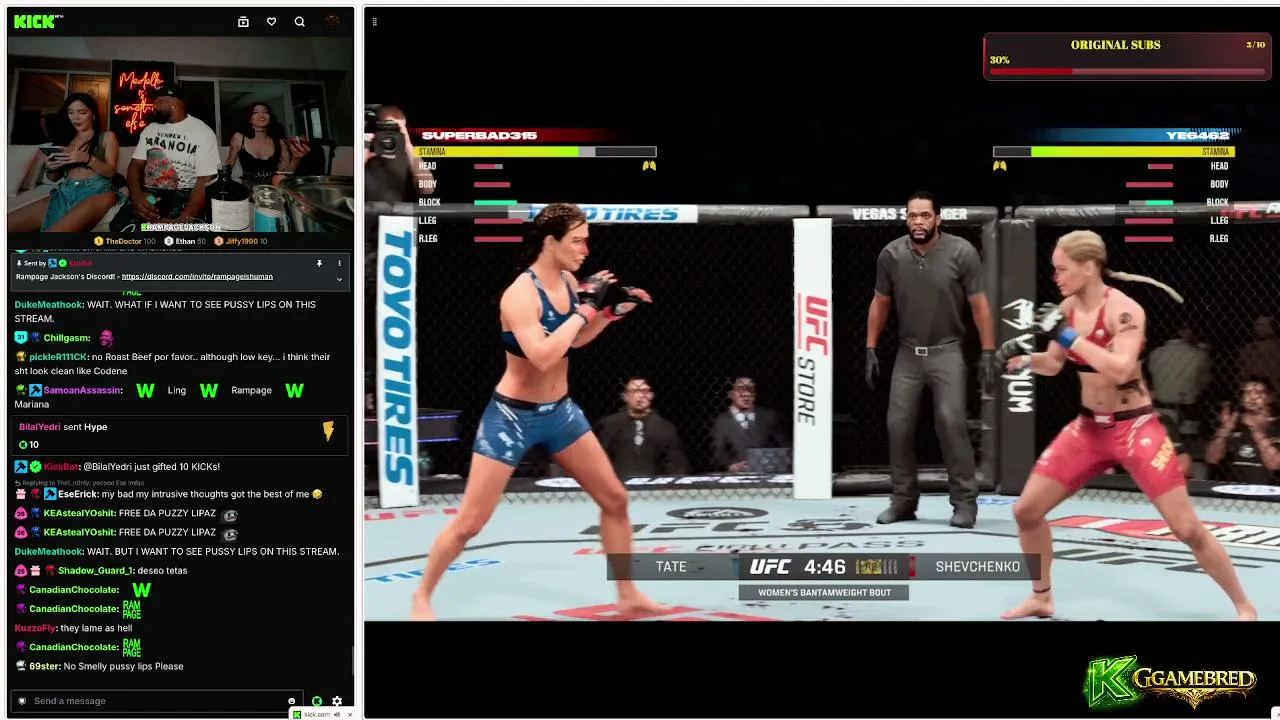This screenshot has height=720, width=1280.
Task: Click the SHEVCHENKO fighter name label
Action: coord(977,567)
